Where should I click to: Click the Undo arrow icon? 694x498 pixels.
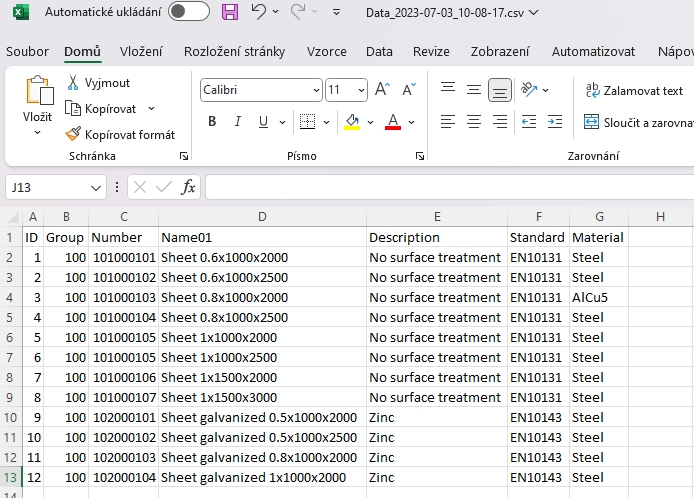[x=259, y=12]
